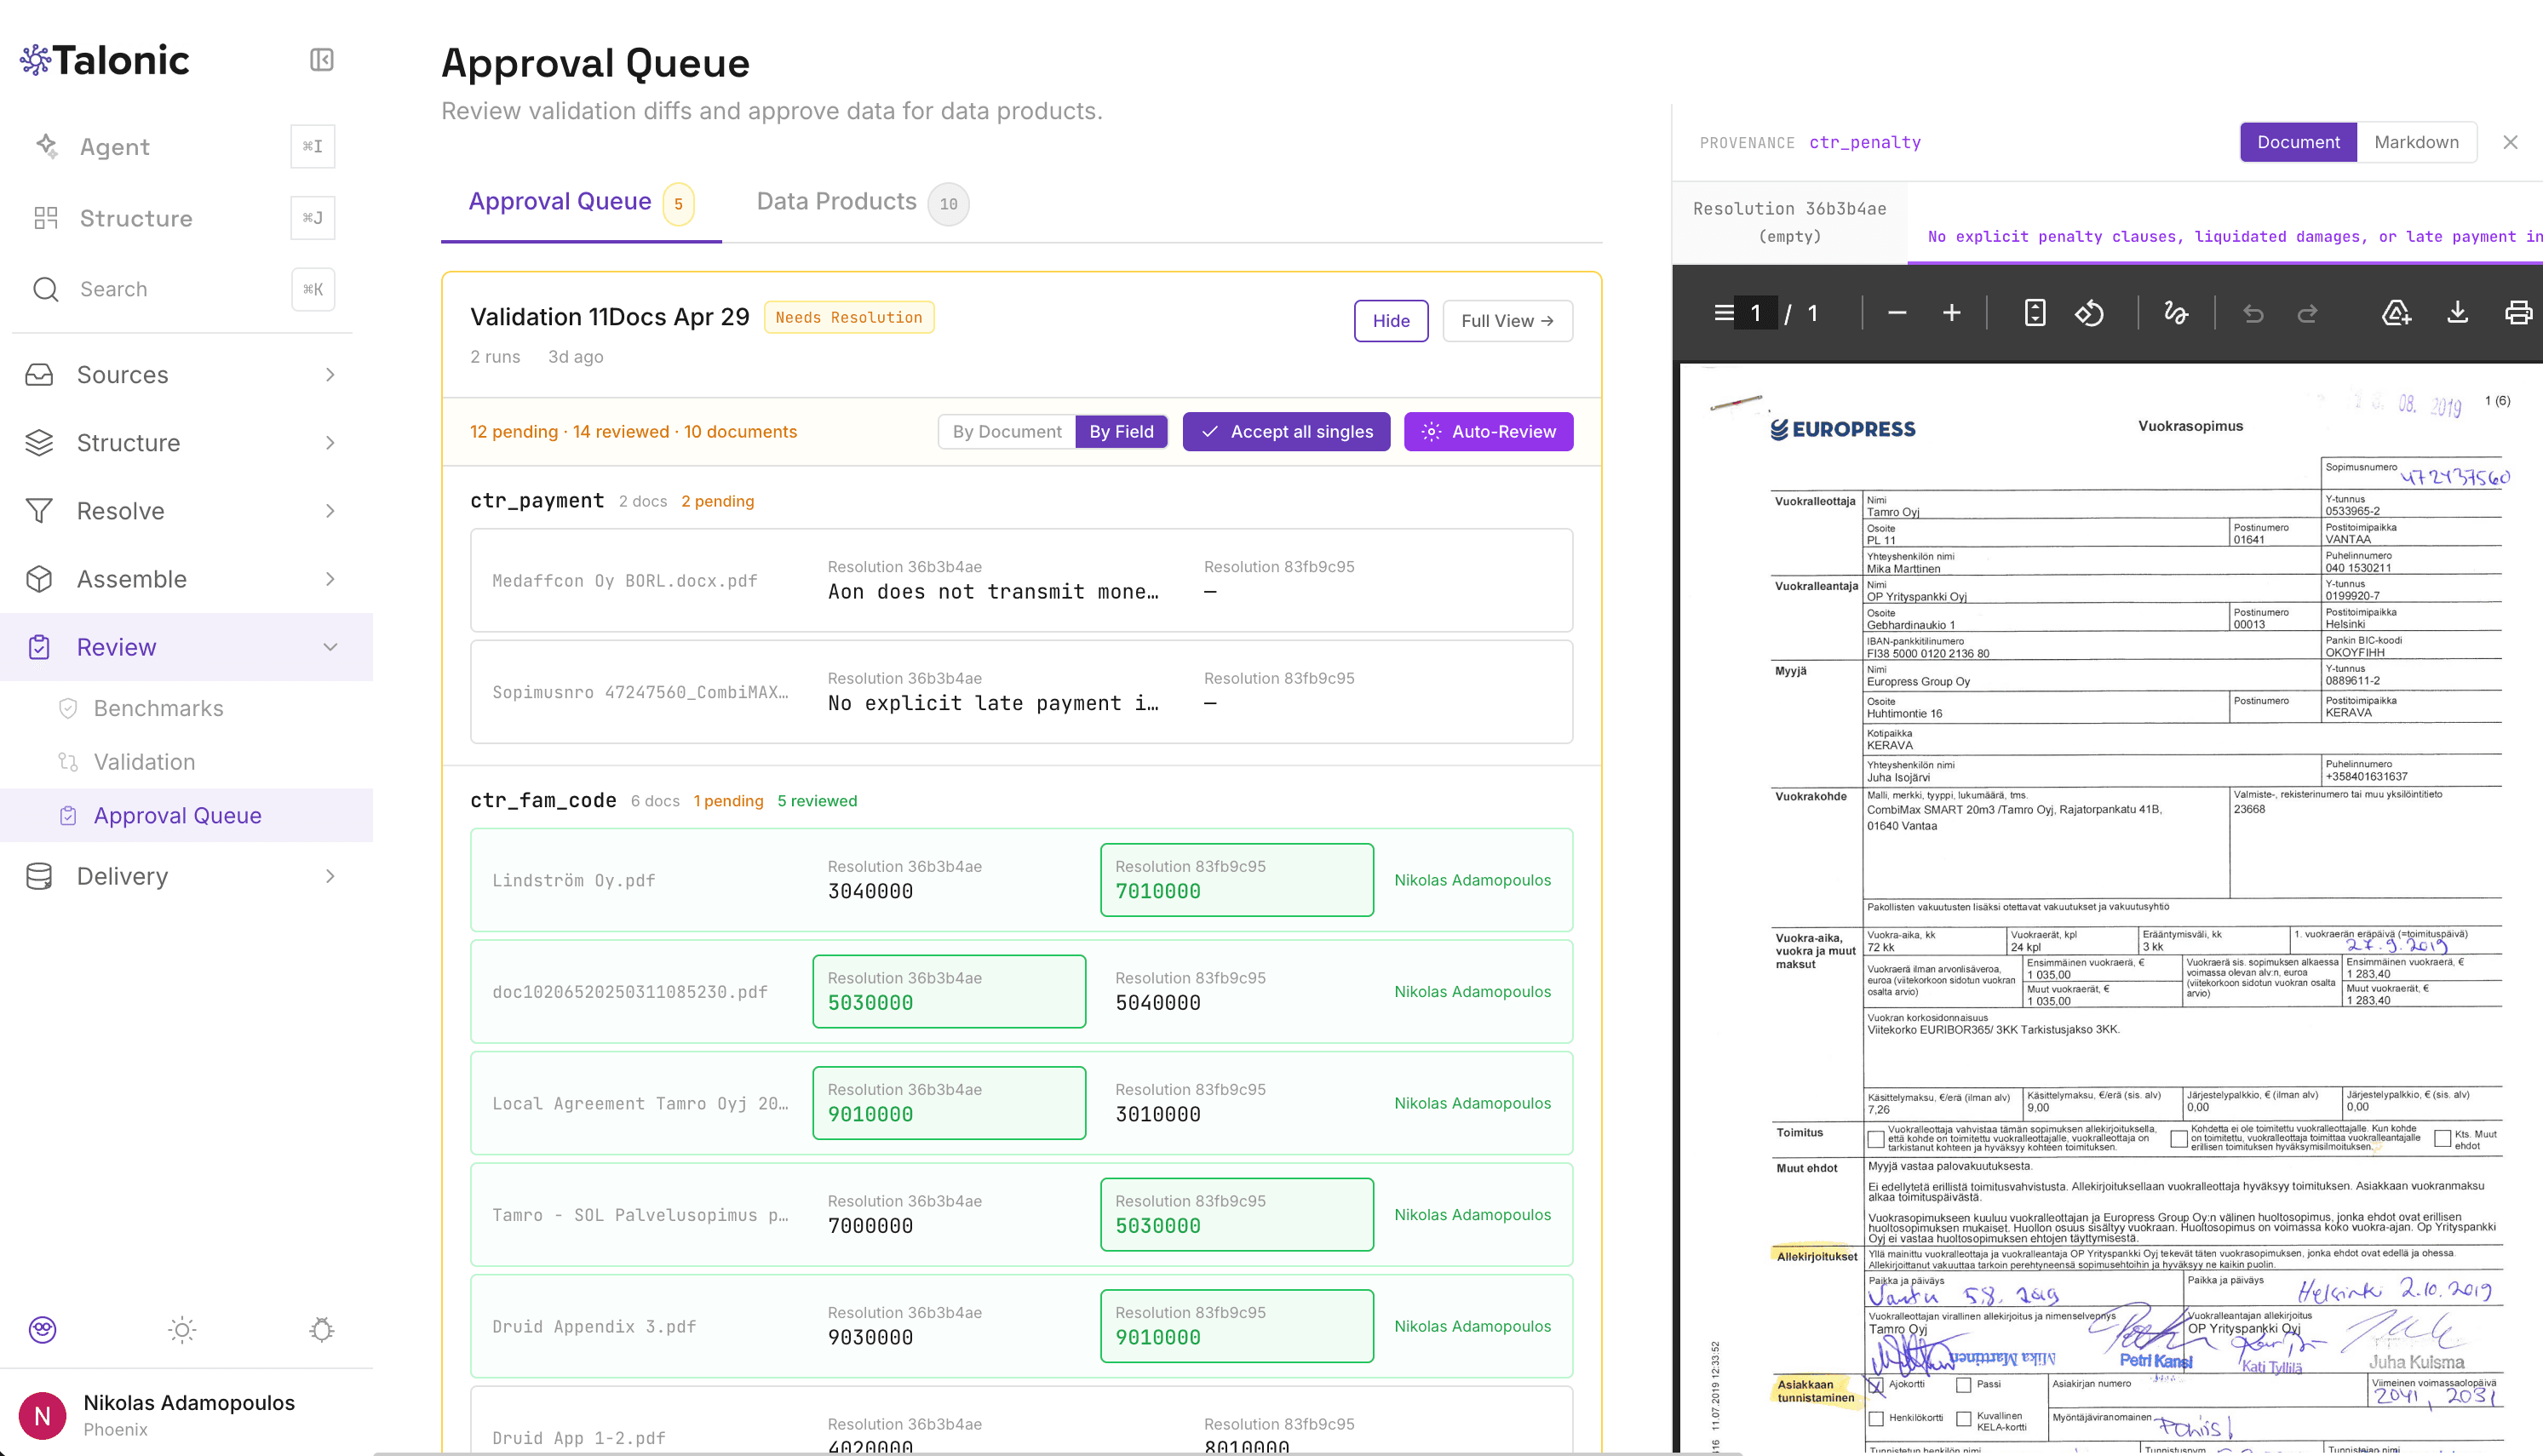Hide the Validation 11Docs card details
The height and width of the screenshot is (1456, 2543).
1391,321
